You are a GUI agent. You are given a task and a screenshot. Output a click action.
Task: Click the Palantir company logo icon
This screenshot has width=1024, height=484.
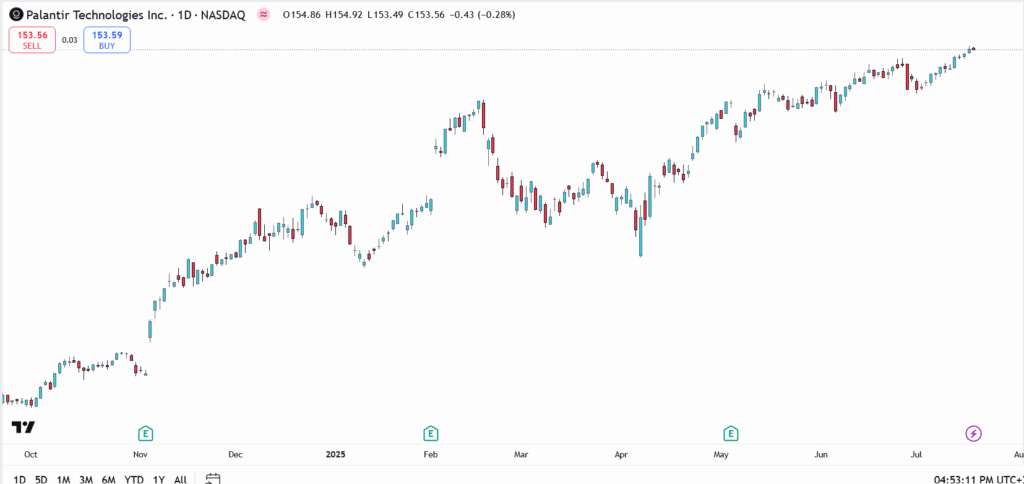click(x=15, y=15)
